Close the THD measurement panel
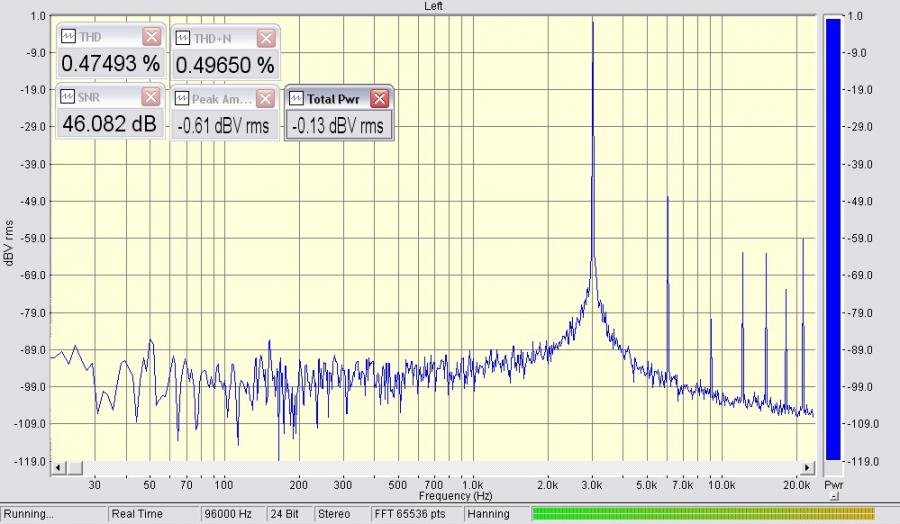This screenshot has height=524, width=900. [152, 37]
